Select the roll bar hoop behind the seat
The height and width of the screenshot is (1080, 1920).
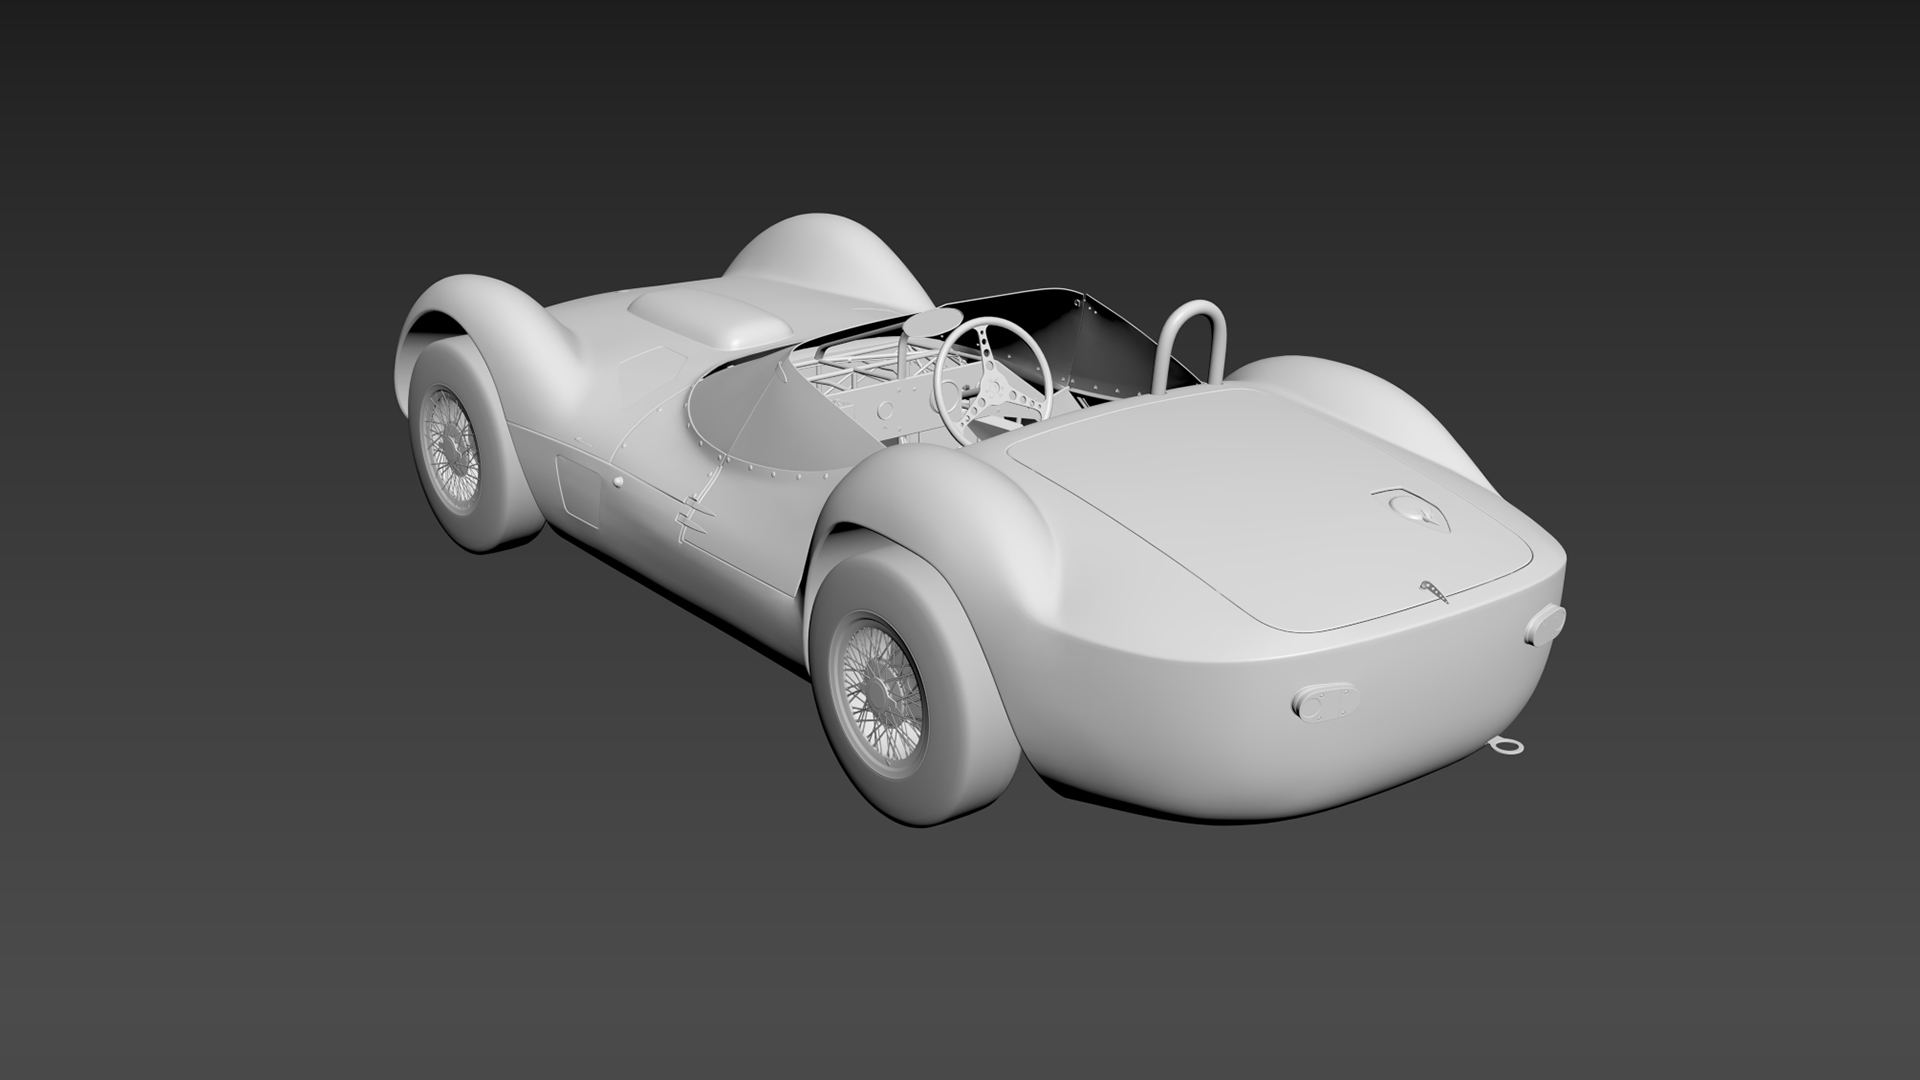coord(1191,346)
